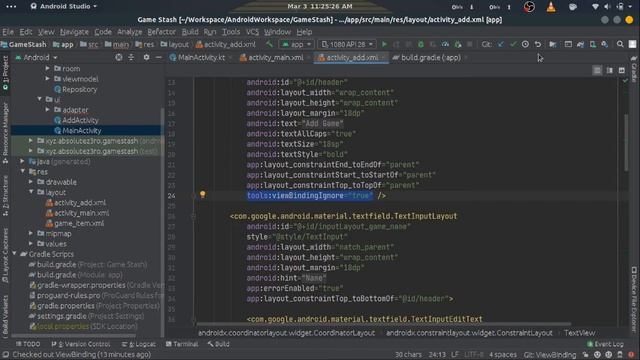Open the Event Log button

click(x=605, y=344)
